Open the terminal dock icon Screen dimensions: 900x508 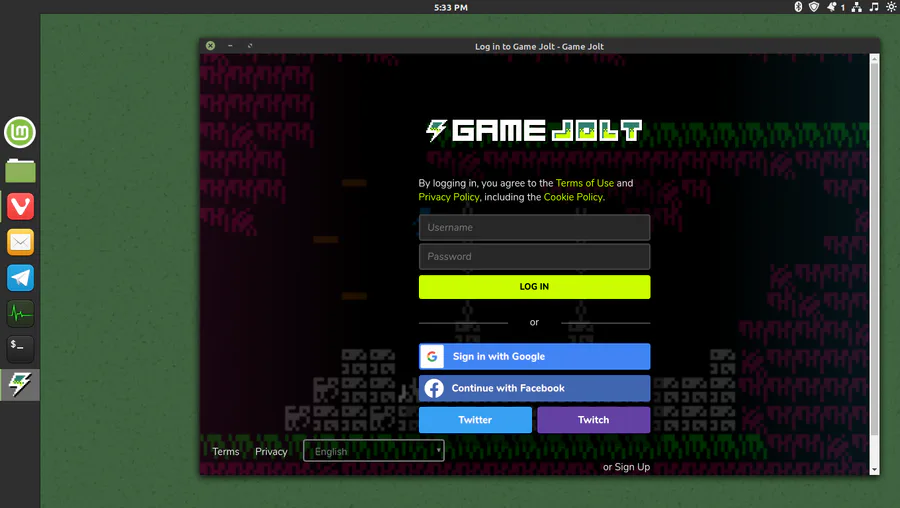point(20,348)
